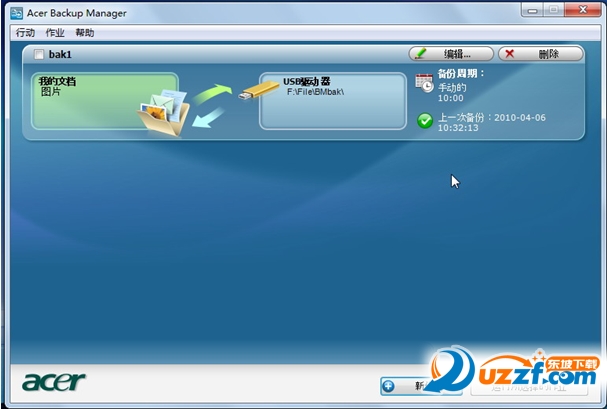Minimize the Acer Backup Manager window
Viewport: 607px width, 409px height.
click(533, 10)
